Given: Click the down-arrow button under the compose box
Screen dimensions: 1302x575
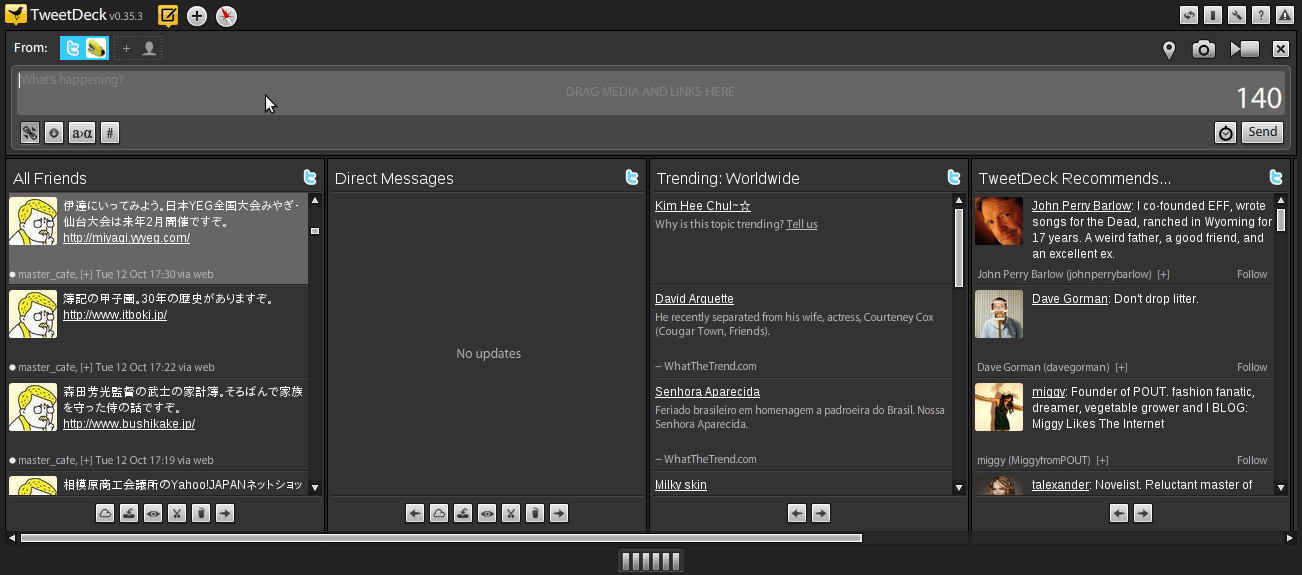Looking at the screenshot, I should point(54,132).
